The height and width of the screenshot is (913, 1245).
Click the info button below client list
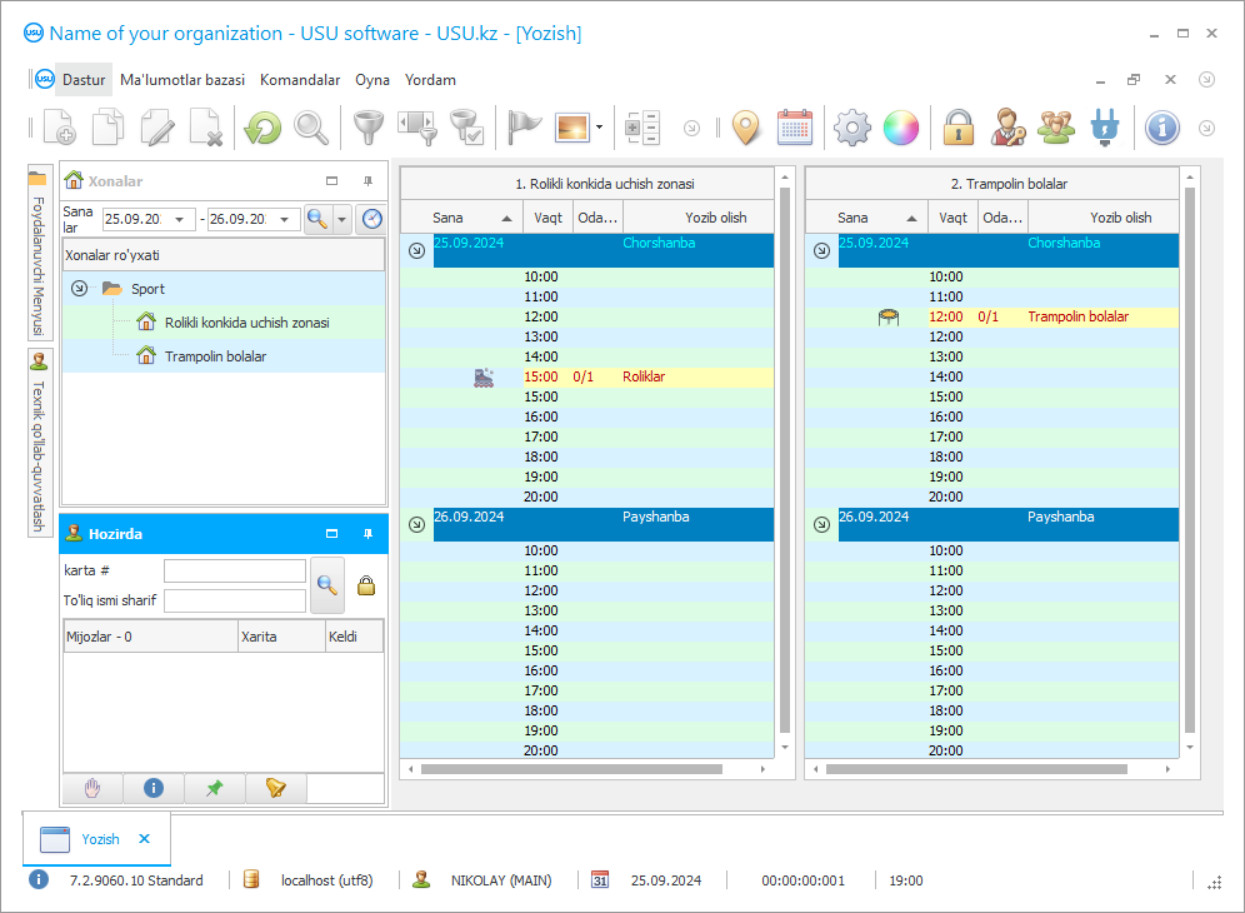(153, 788)
